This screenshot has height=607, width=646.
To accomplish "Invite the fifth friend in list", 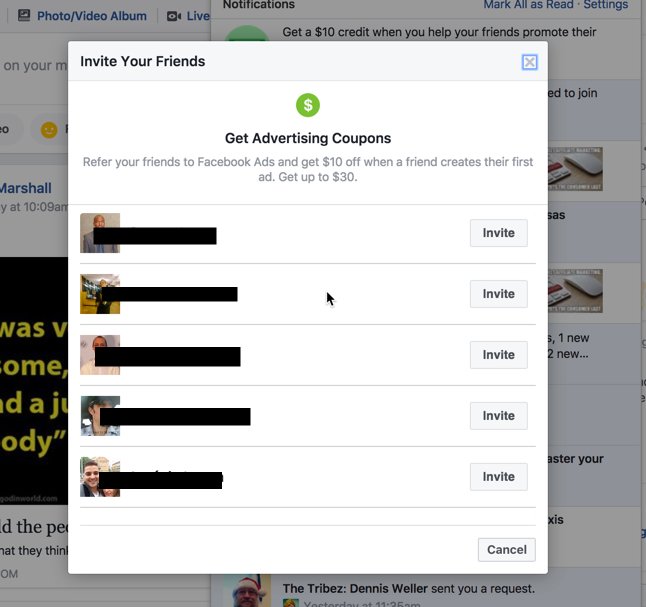I will (x=499, y=477).
